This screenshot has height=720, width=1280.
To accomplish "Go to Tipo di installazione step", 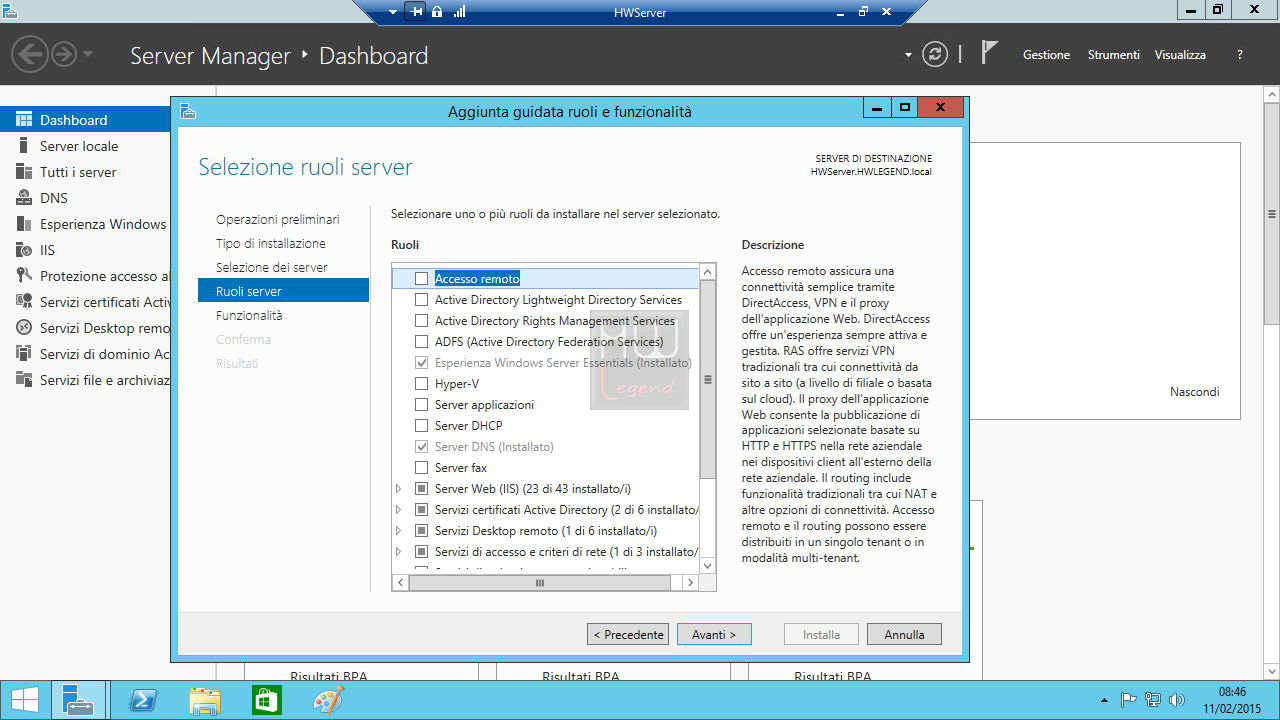I will pos(271,243).
